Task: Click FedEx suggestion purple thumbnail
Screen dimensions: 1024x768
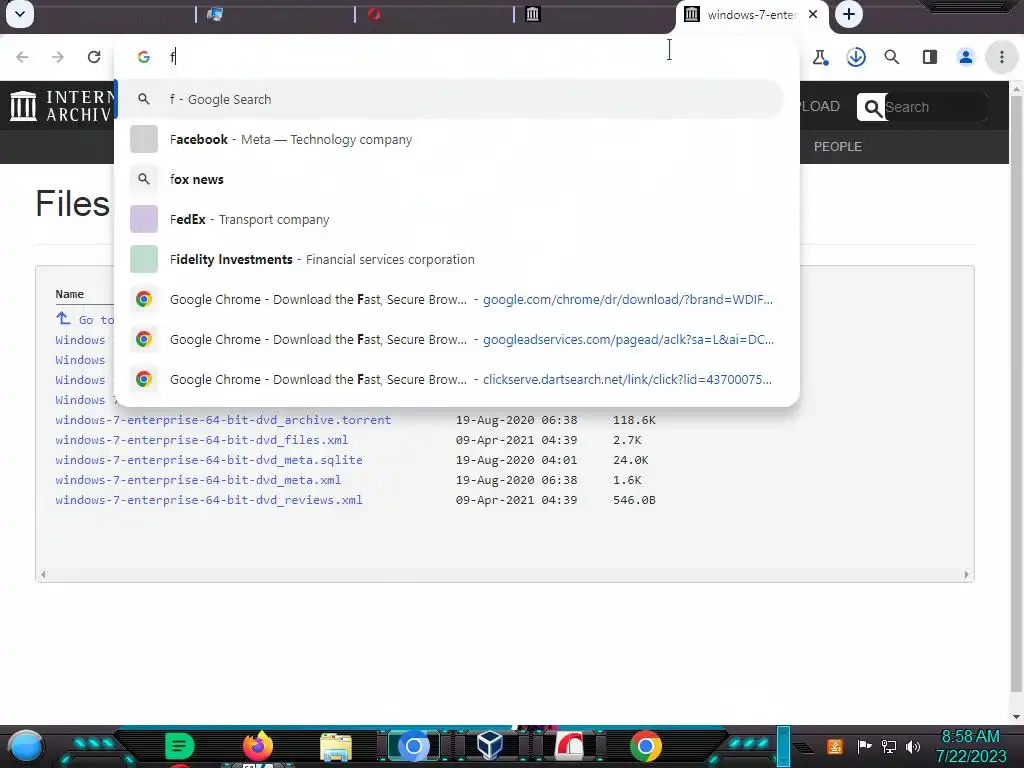Action: 144,219
